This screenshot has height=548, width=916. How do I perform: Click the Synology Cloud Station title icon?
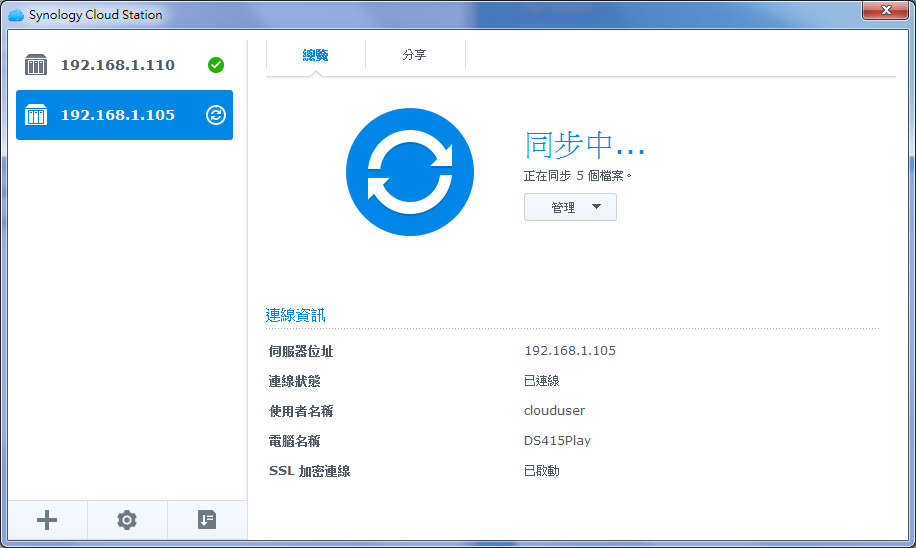[x=16, y=15]
